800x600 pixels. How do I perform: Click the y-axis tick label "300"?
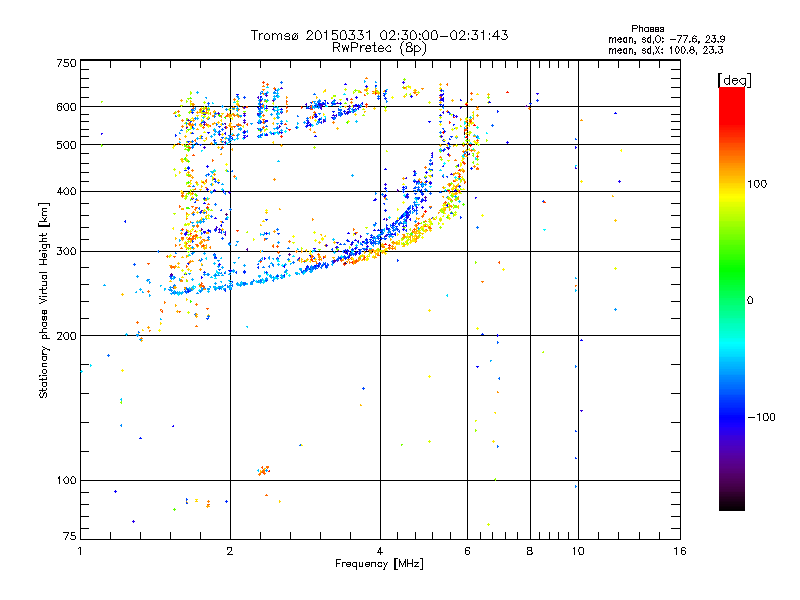(x=66, y=252)
